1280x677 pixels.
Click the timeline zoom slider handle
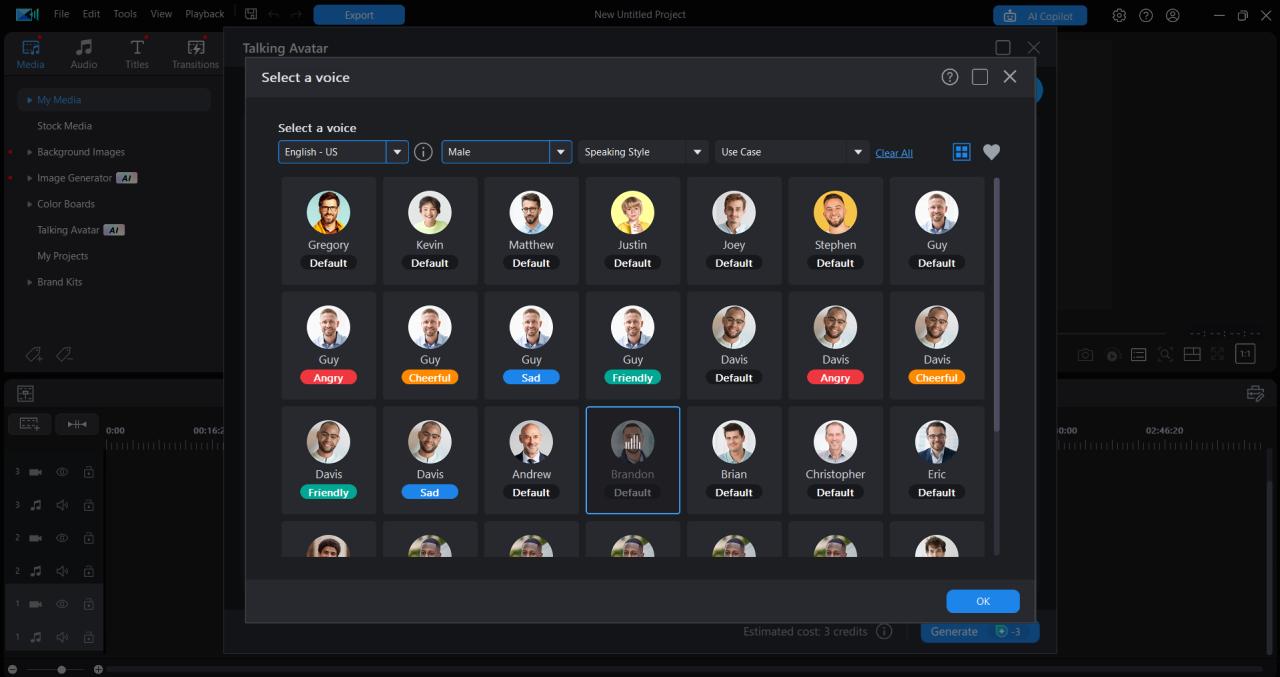click(60, 669)
